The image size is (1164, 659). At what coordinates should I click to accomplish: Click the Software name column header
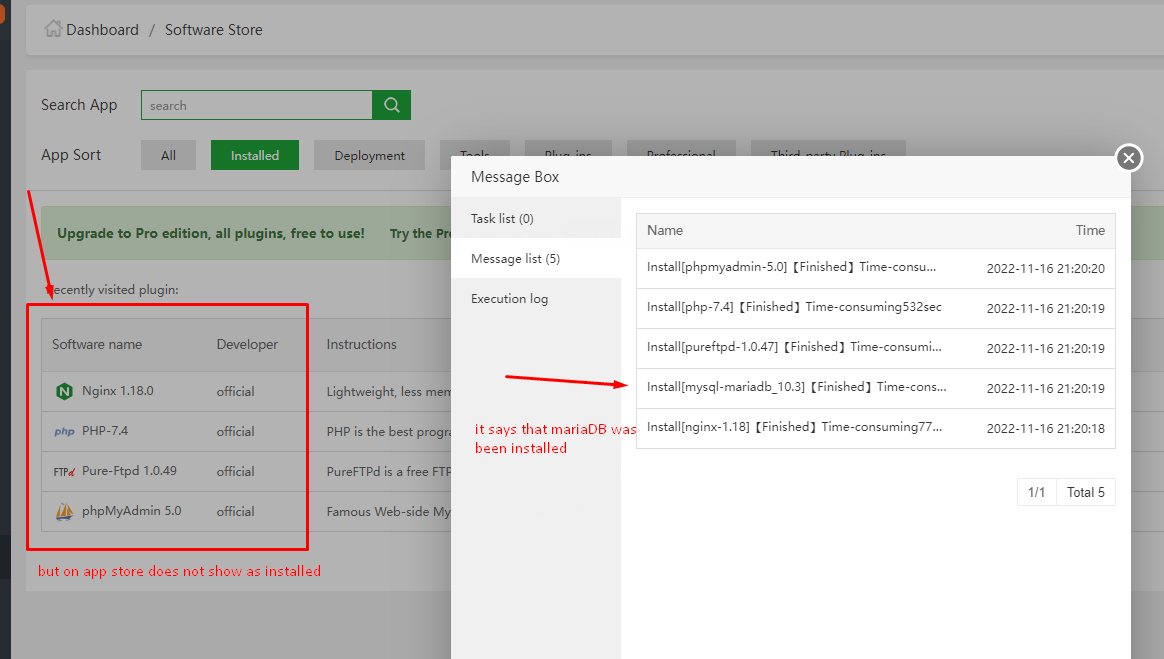(97, 344)
